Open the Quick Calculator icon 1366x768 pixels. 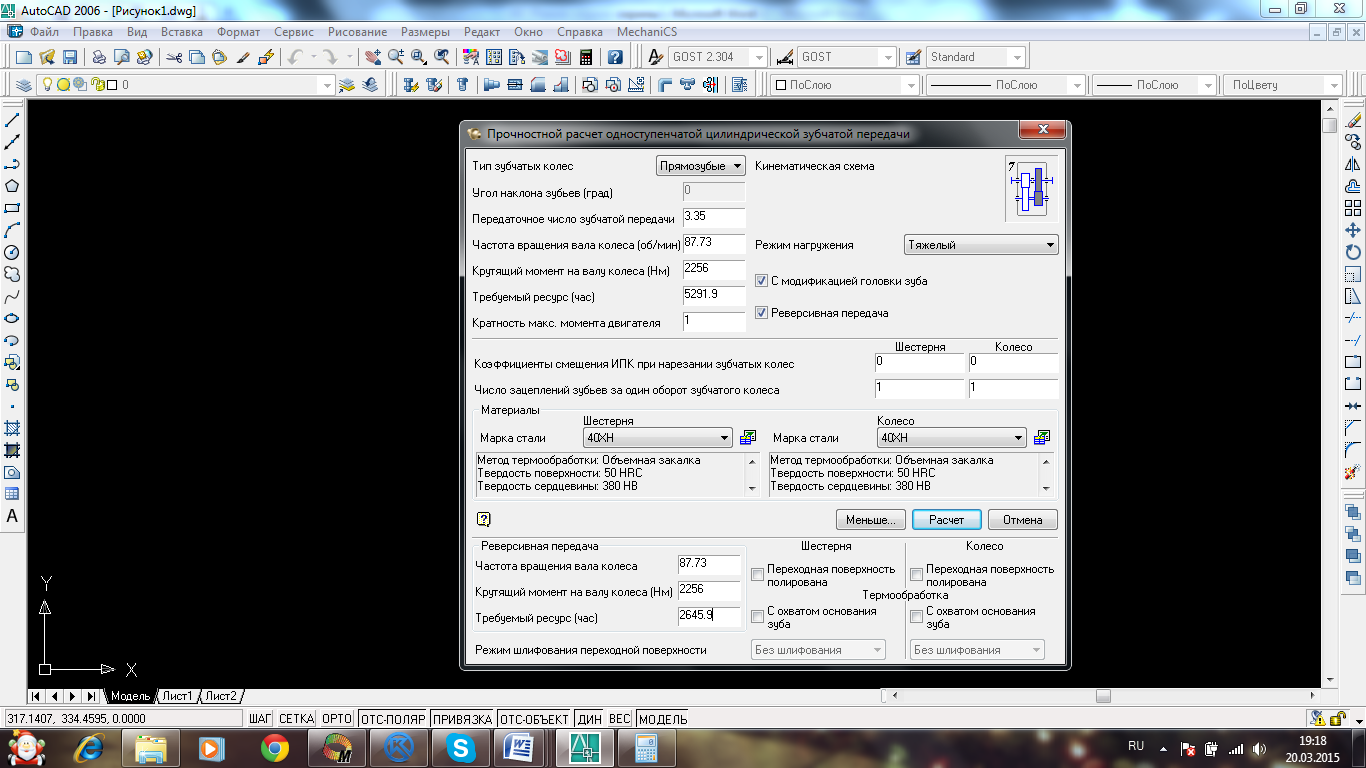click(x=586, y=57)
